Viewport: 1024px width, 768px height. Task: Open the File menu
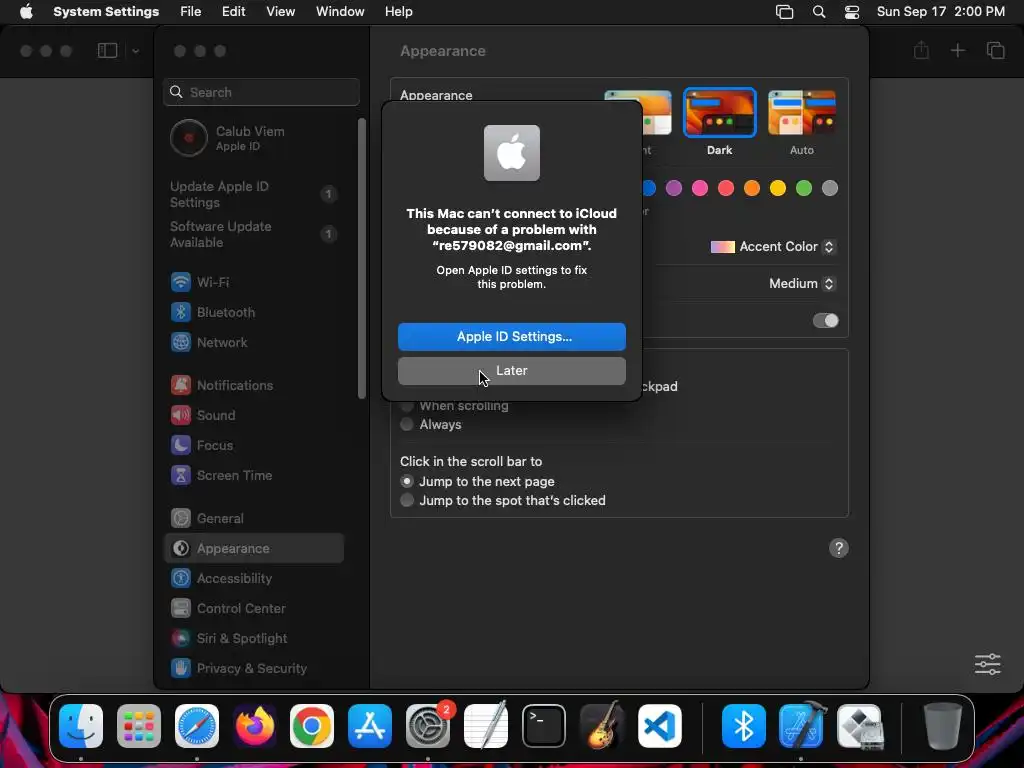191,12
